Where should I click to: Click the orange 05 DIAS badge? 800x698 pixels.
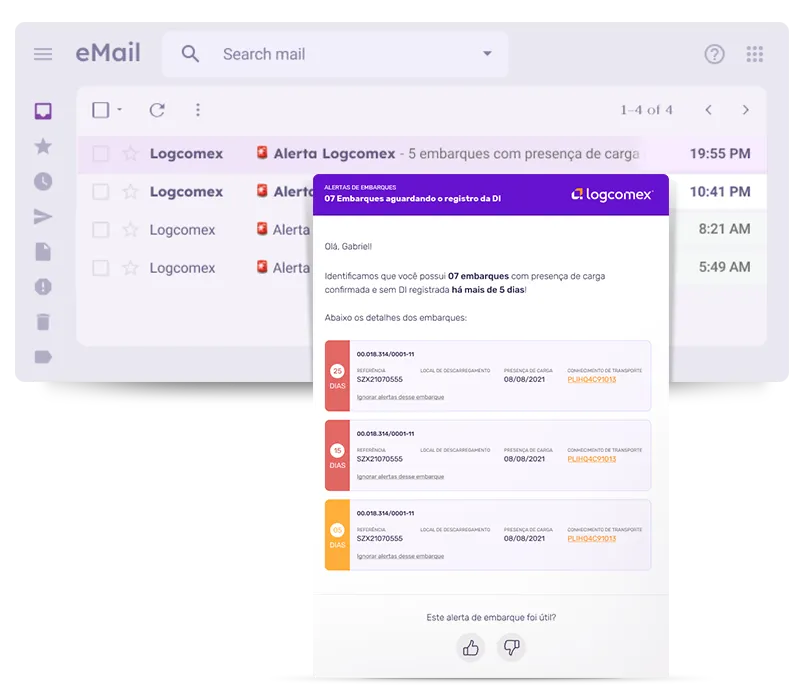(337, 535)
